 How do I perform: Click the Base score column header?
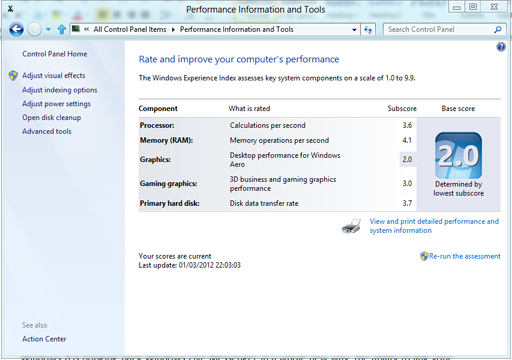[x=458, y=109]
